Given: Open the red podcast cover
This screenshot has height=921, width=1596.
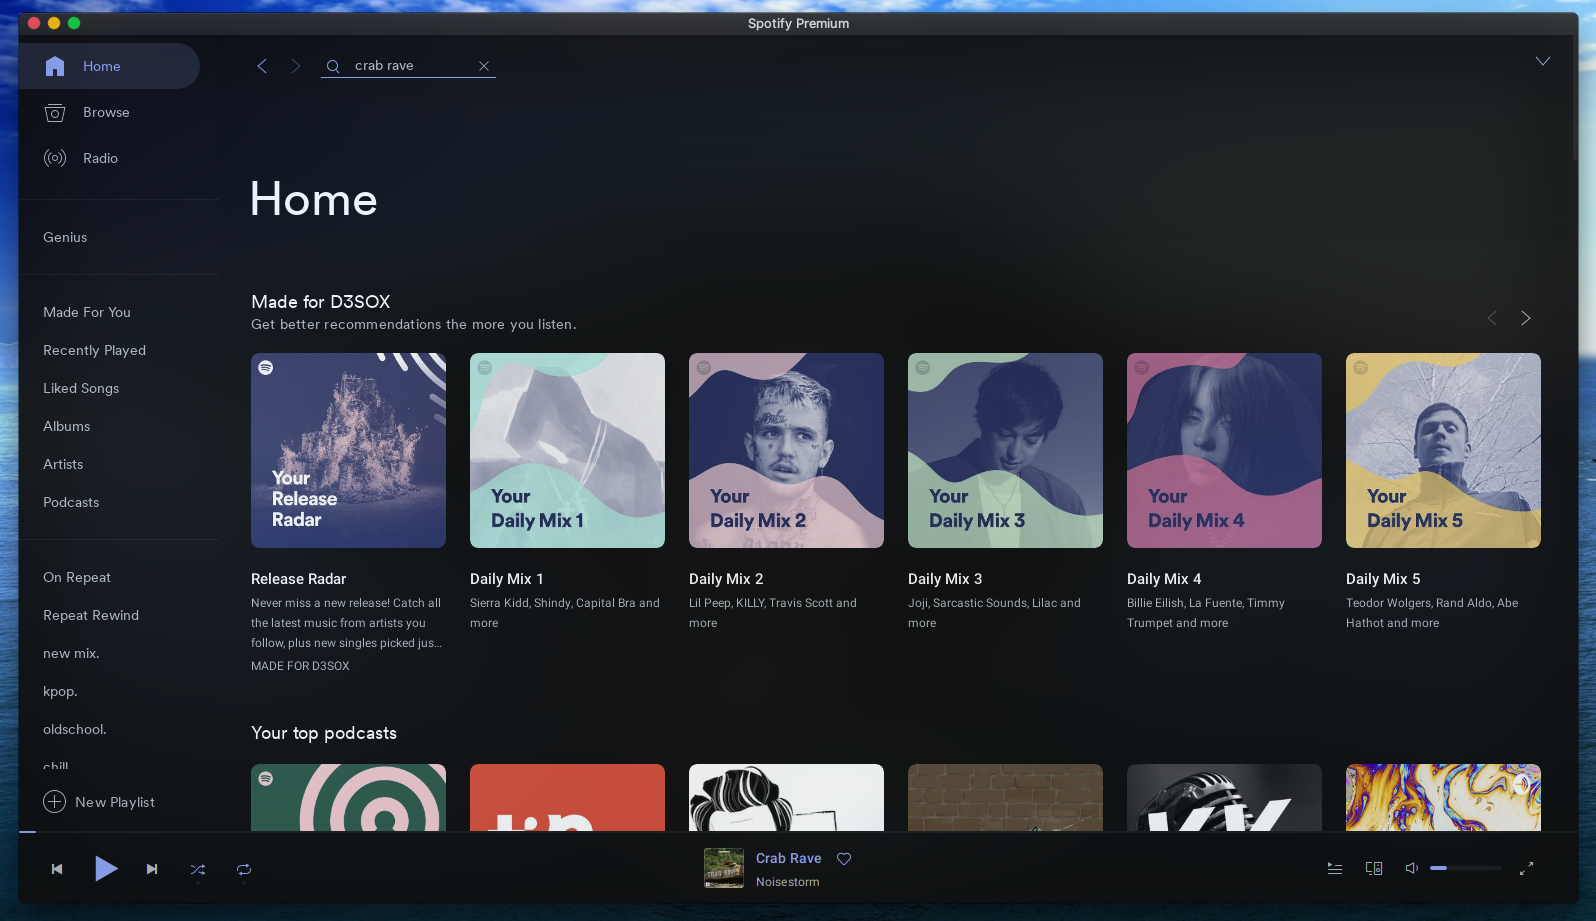Looking at the screenshot, I should (x=567, y=797).
